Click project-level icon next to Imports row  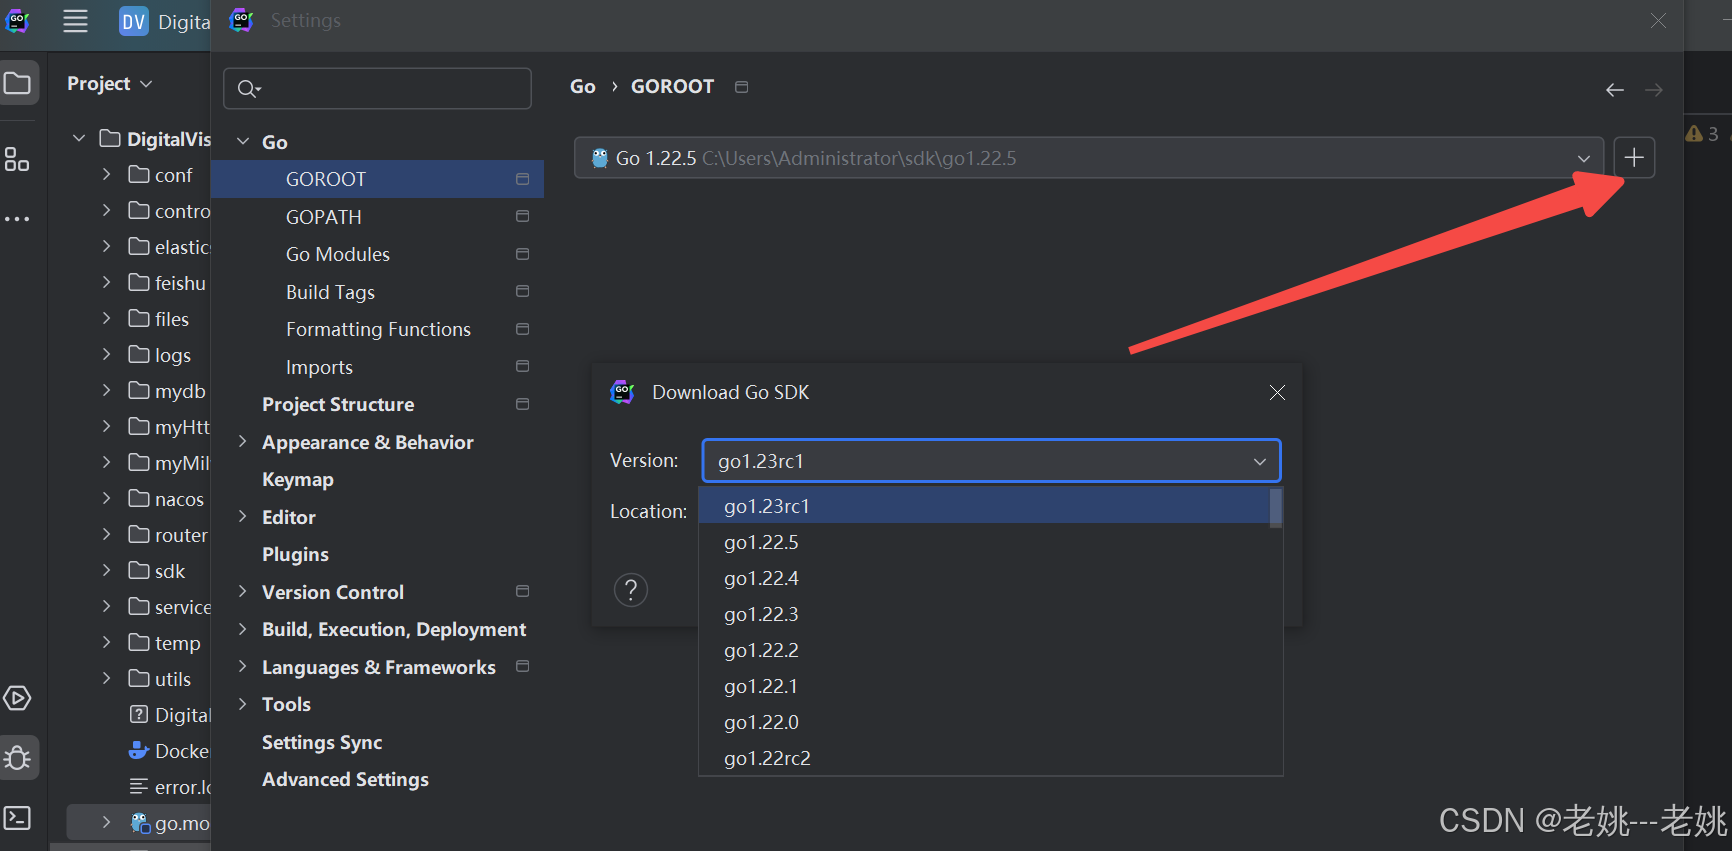[x=522, y=366]
